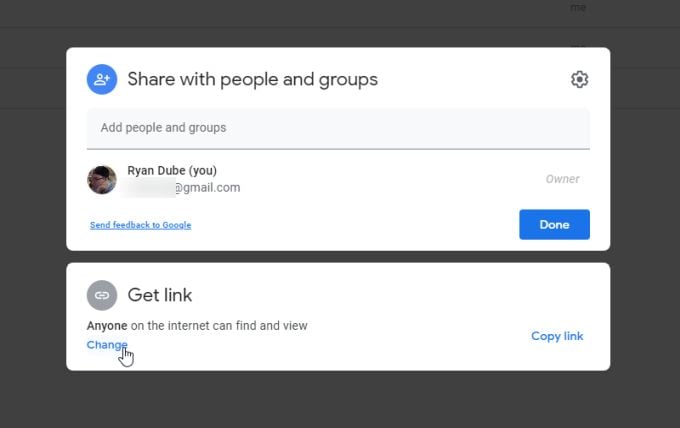Click the gmail.com email address
The height and width of the screenshot is (428, 680).
click(208, 187)
